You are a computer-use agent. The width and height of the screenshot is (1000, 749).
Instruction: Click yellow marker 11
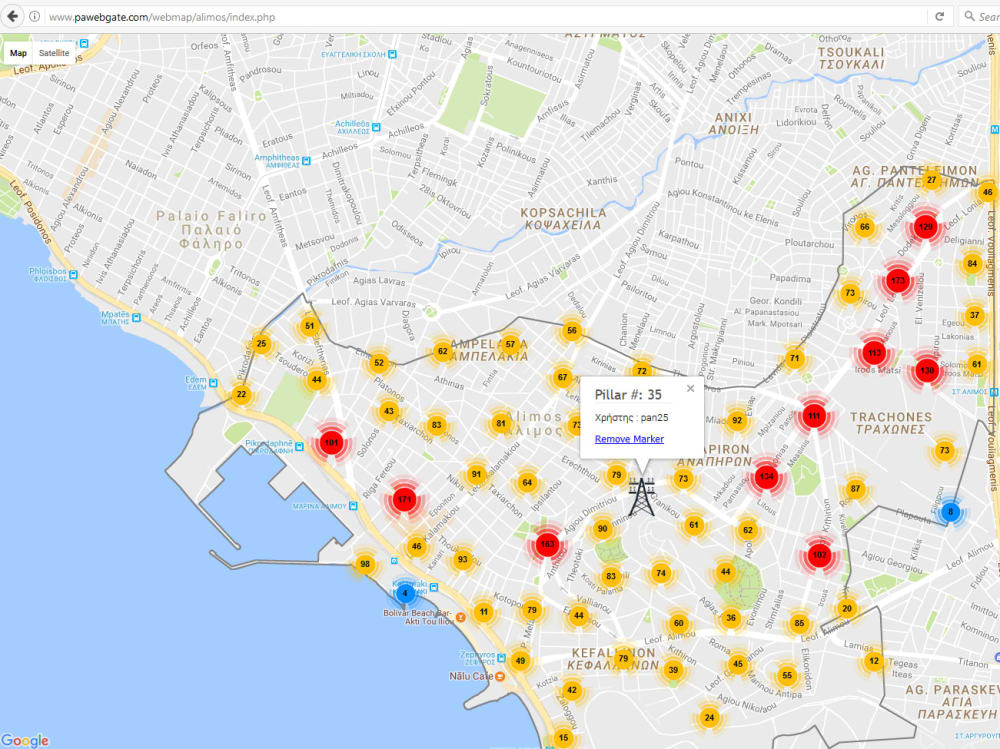click(484, 612)
